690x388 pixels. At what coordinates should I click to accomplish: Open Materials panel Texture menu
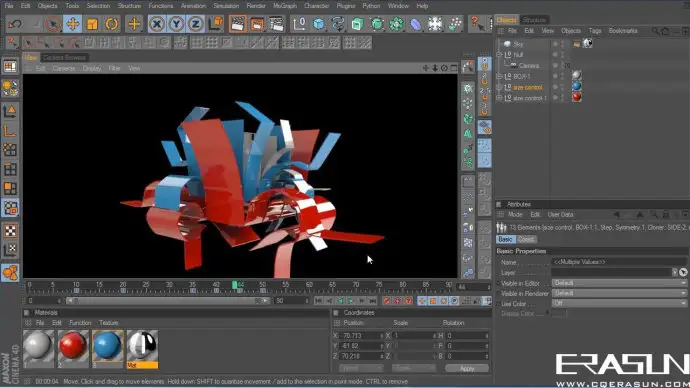108,323
